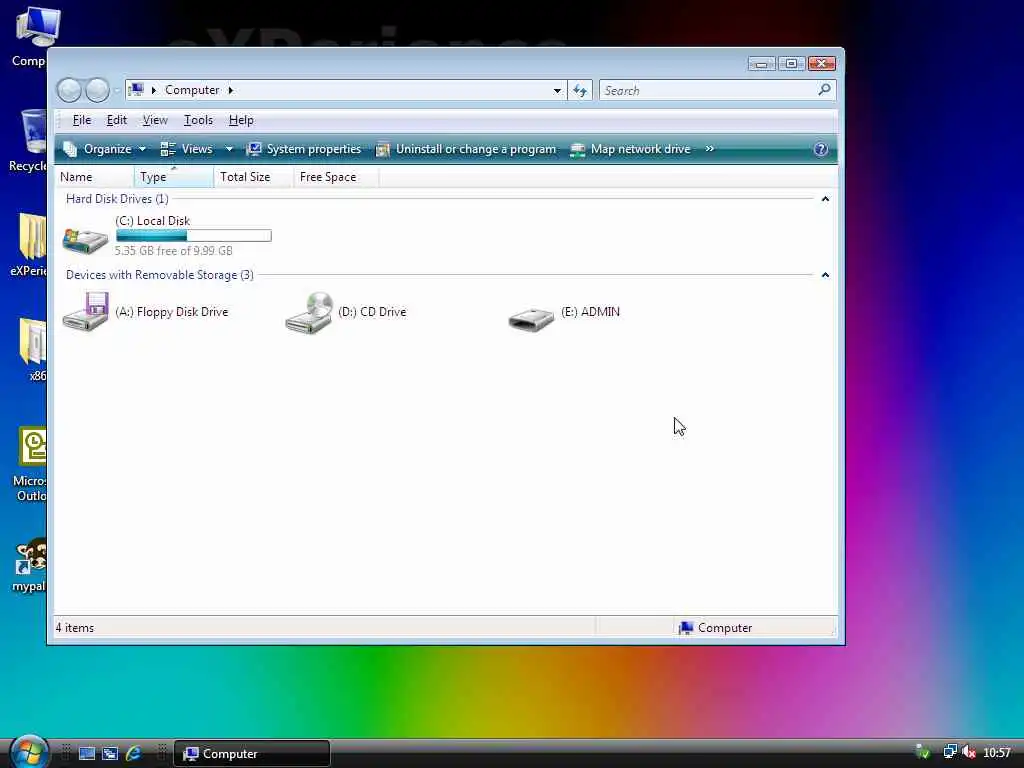
Task: Open the (C:) Local Disk drive icon
Action: pos(86,241)
